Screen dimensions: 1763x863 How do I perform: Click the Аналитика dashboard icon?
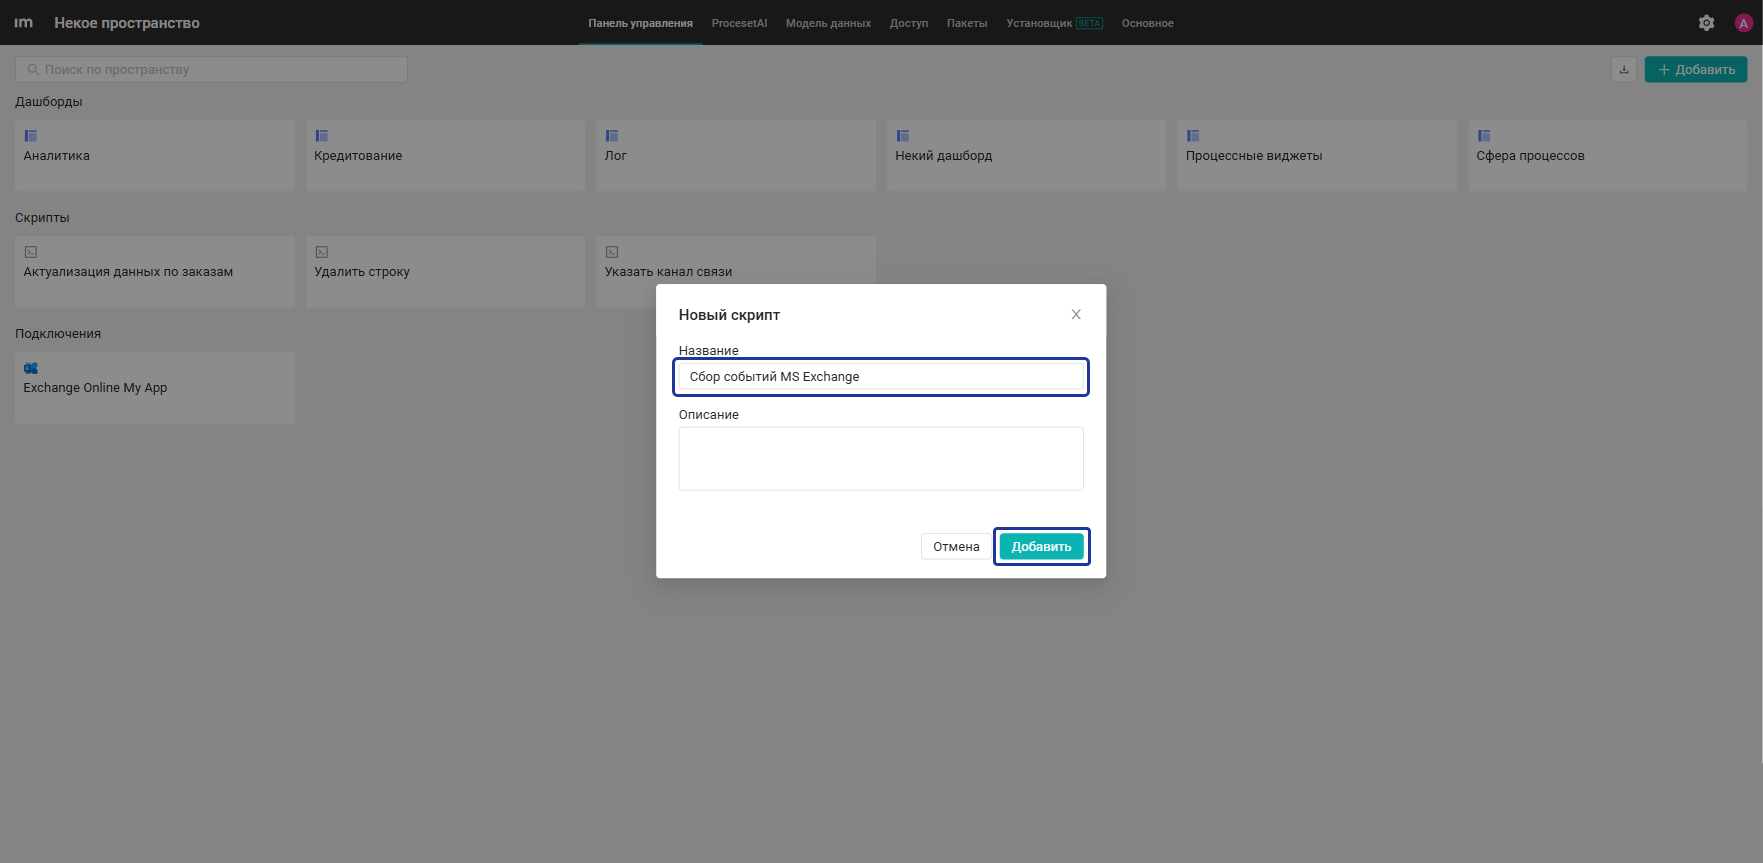coord(31,136)
